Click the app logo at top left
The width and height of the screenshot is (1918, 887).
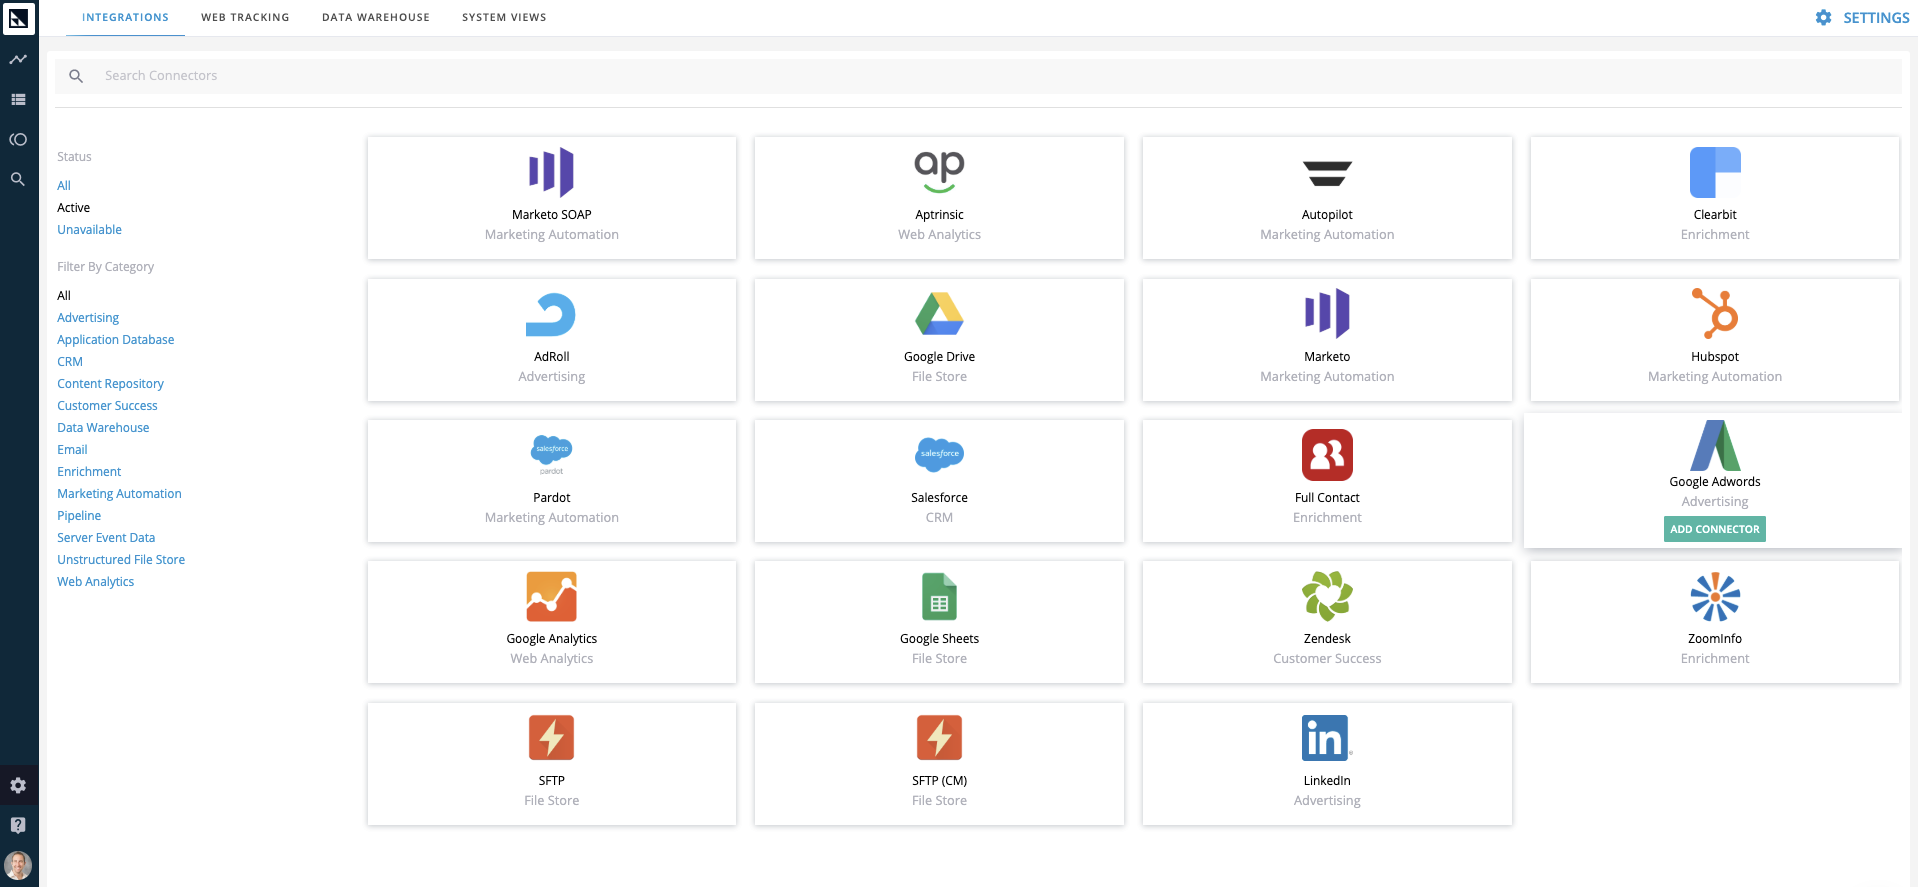(x=18, y=18)
